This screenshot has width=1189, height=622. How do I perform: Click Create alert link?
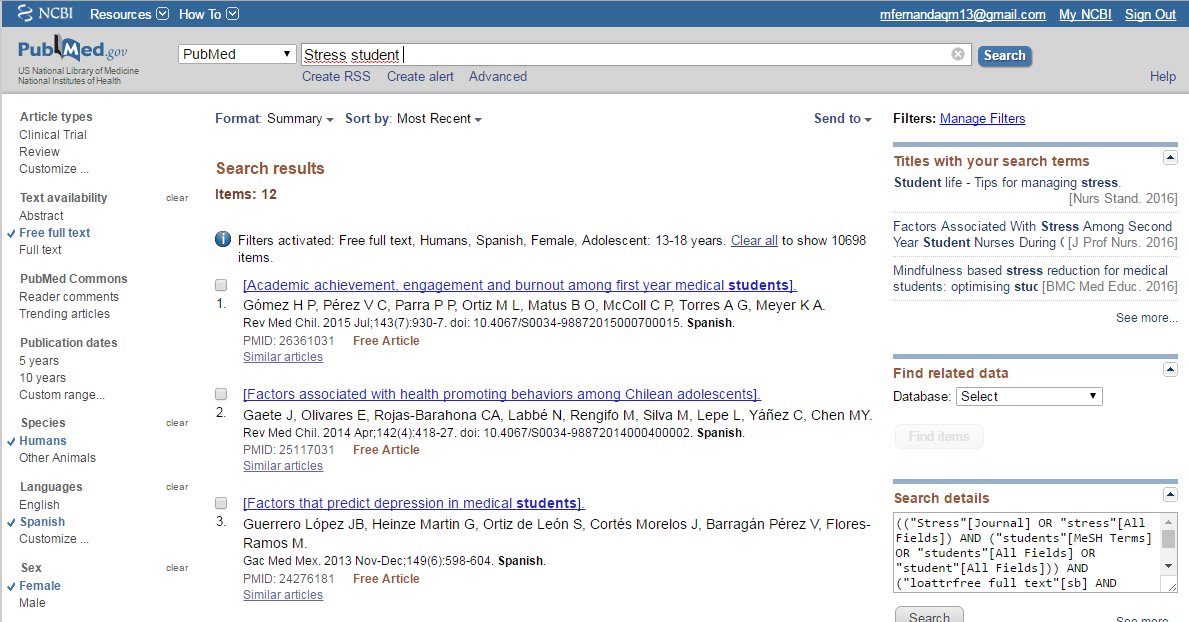pos(420,77)
